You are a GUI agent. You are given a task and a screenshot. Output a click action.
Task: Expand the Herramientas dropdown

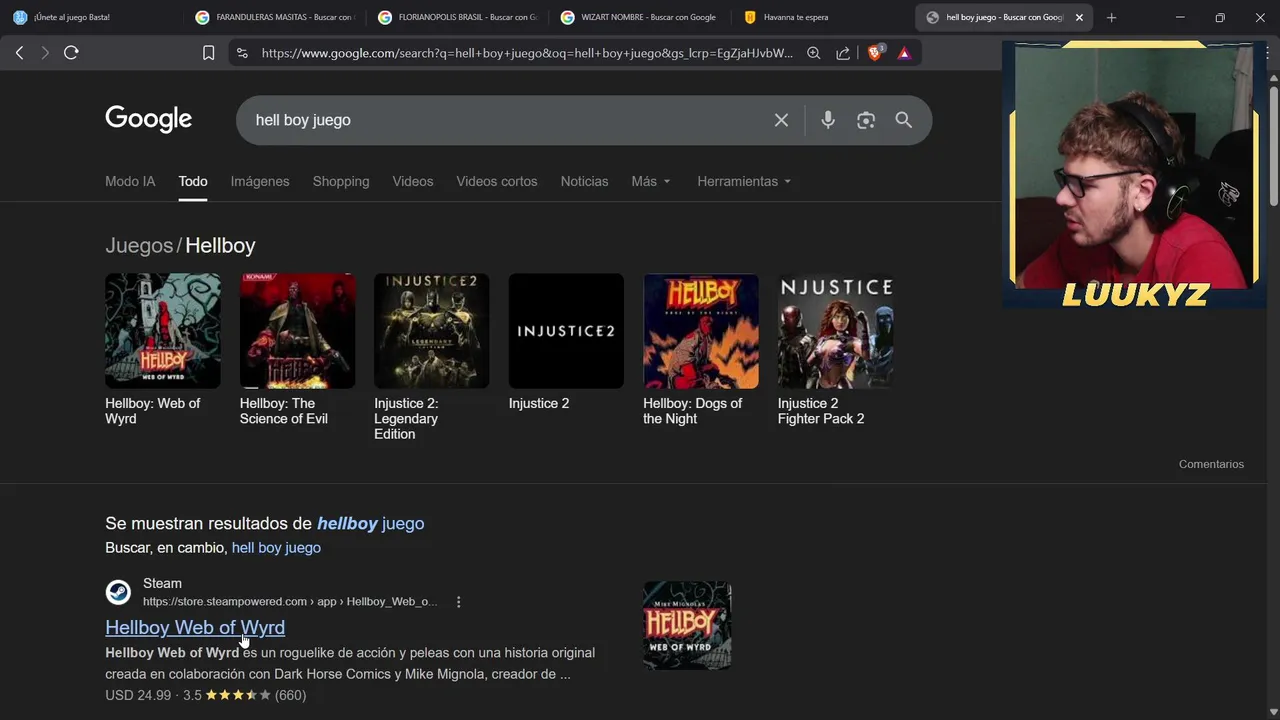(744, 181)
